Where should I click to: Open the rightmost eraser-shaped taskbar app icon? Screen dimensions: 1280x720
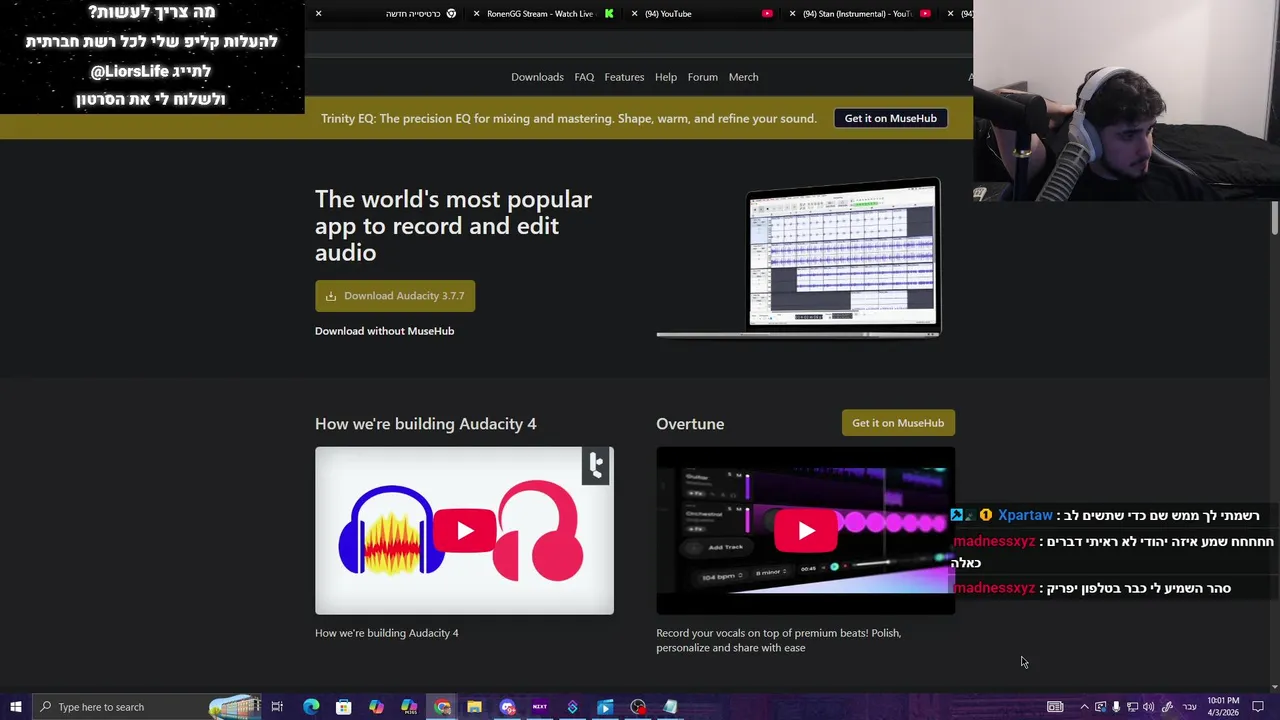[670, 707]
